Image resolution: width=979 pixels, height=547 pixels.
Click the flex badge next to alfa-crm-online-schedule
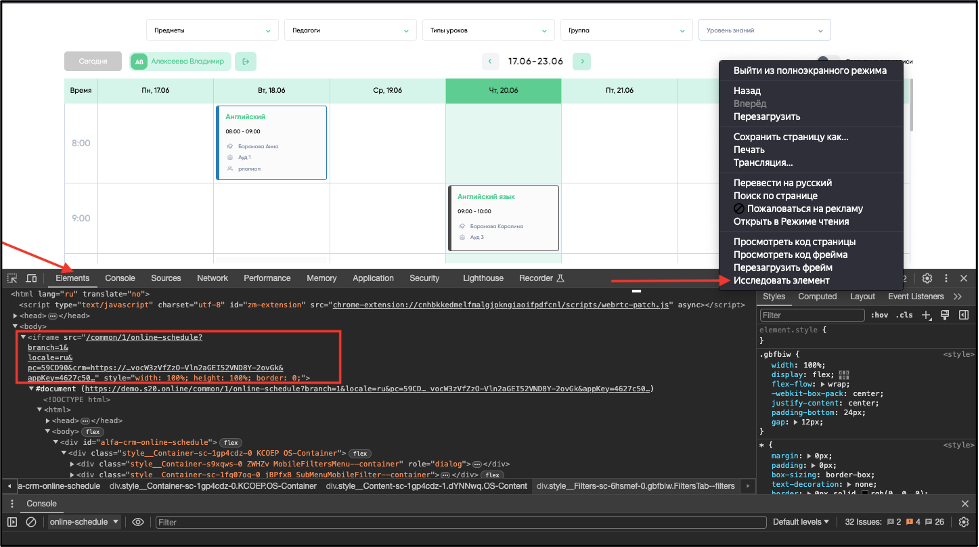[x=231, y=443]
